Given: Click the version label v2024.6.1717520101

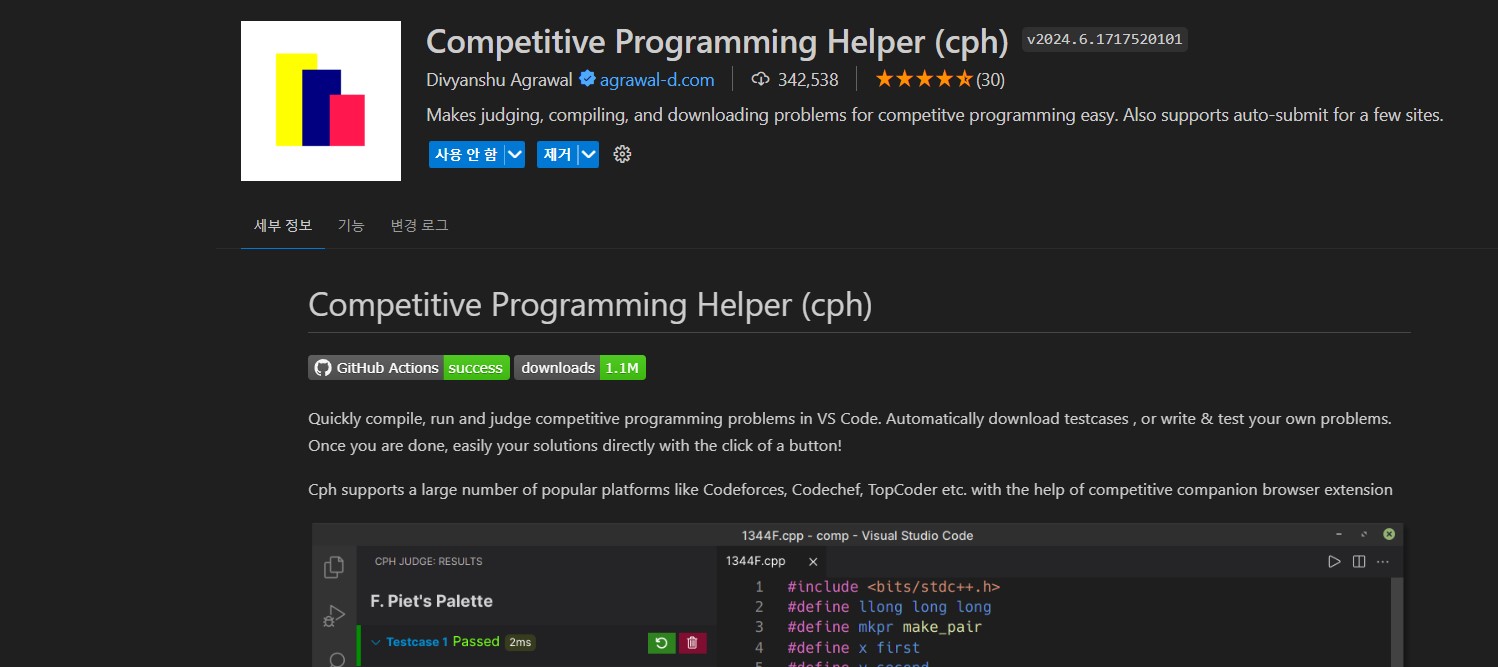Looking at the screenshot, I should tap(1105, 40).
